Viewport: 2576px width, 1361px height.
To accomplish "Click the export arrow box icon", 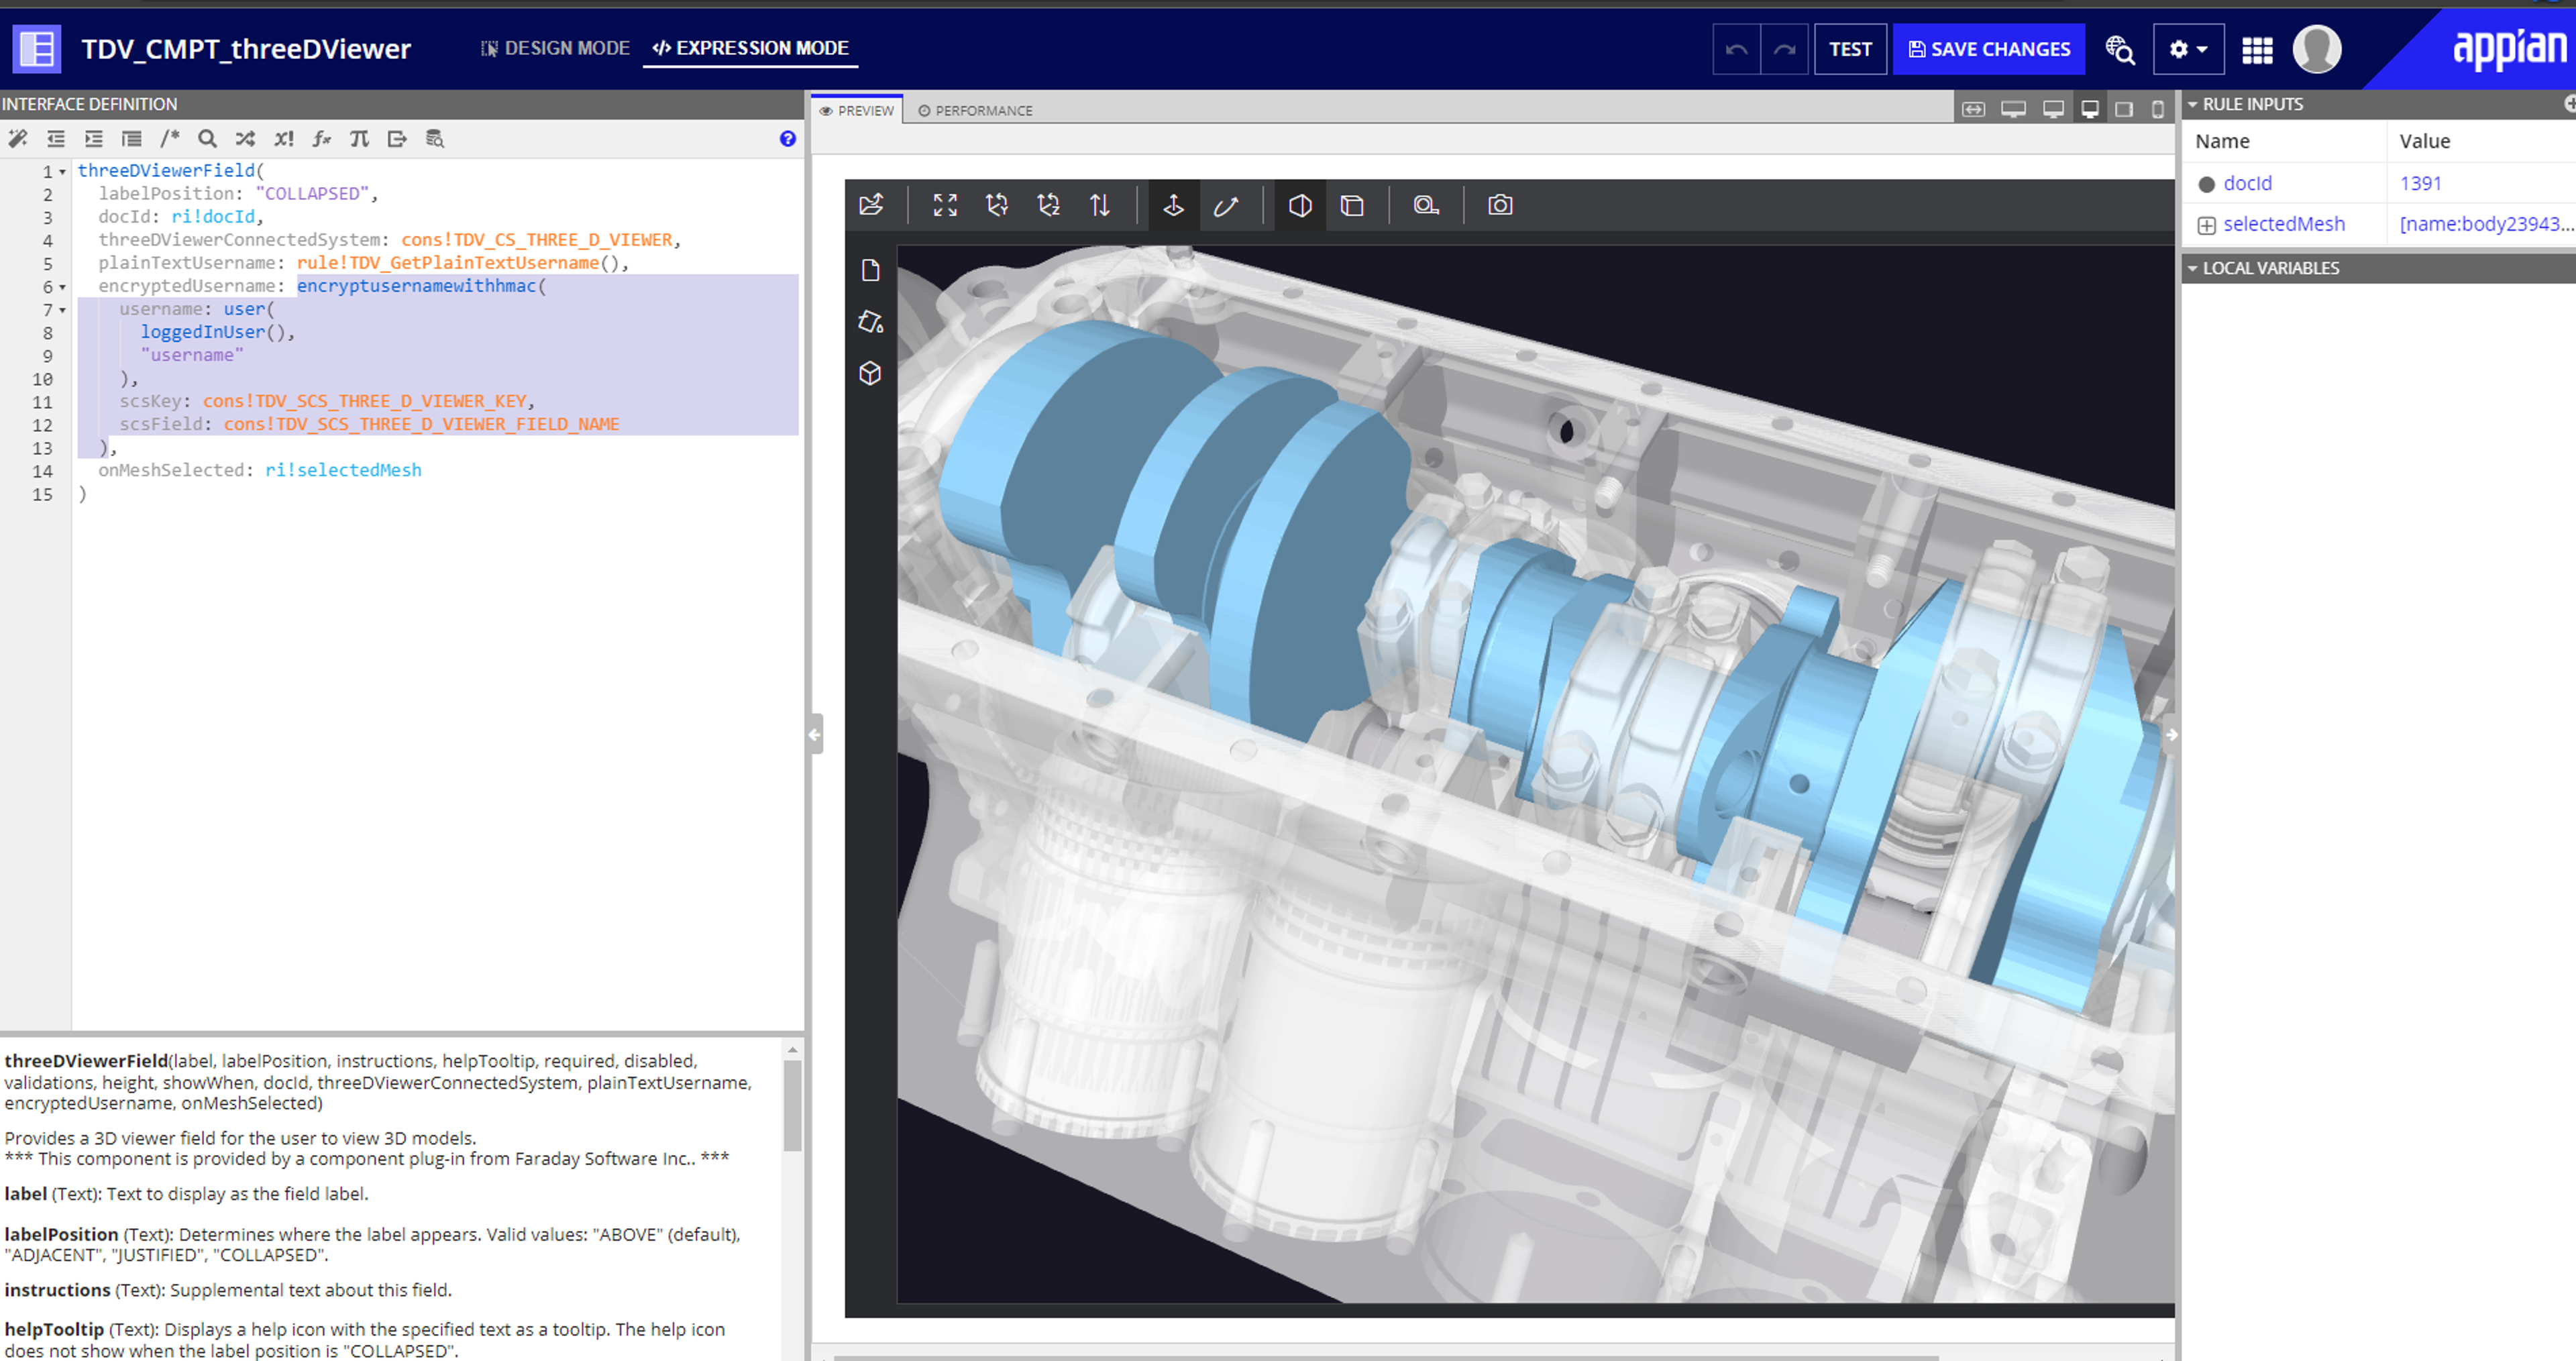I will click(397, 139).
